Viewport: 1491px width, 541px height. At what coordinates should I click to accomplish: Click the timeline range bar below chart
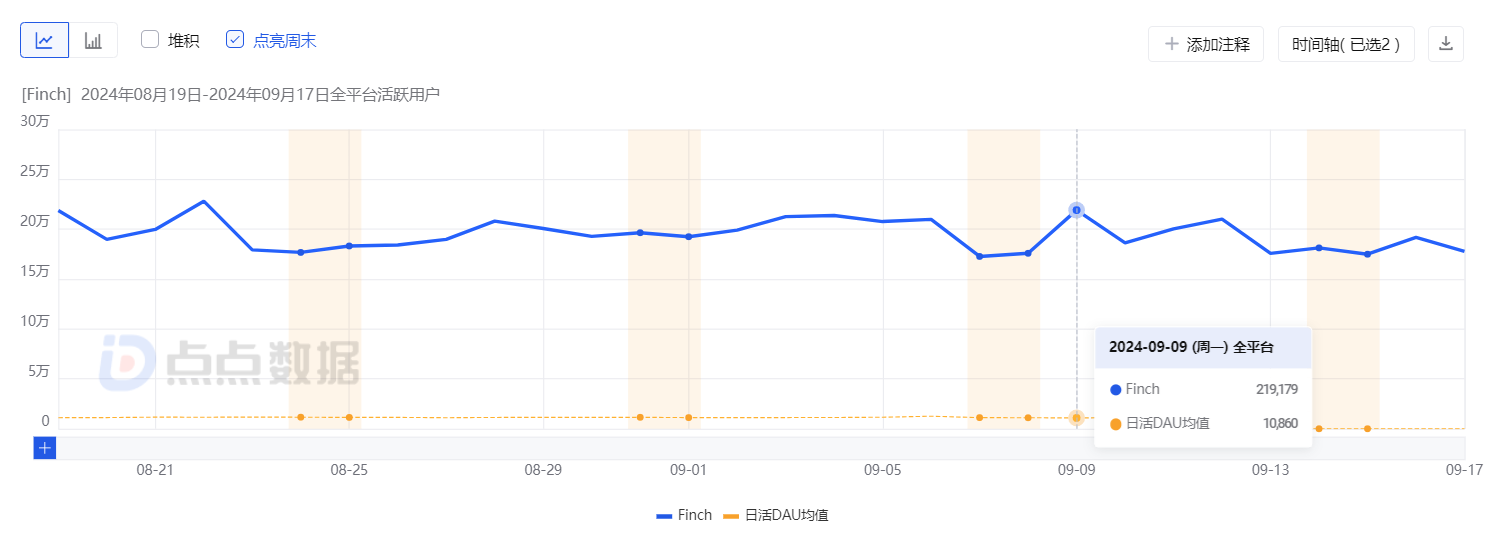click(x=761, y=448)
